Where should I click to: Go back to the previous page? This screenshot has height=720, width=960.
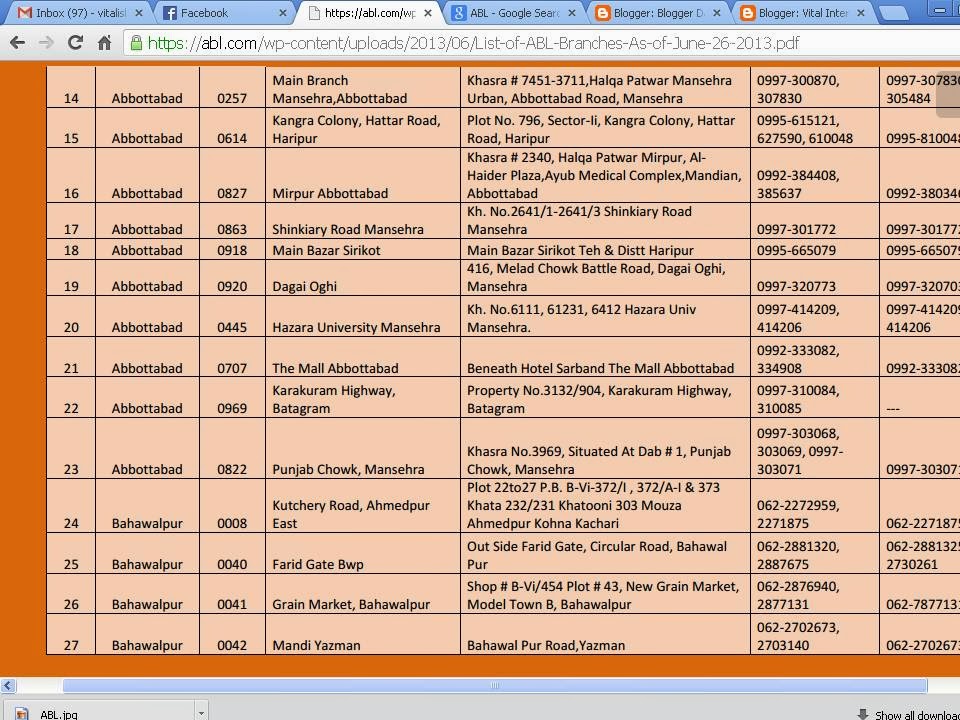pyautogui.click(x=18, y=43)
